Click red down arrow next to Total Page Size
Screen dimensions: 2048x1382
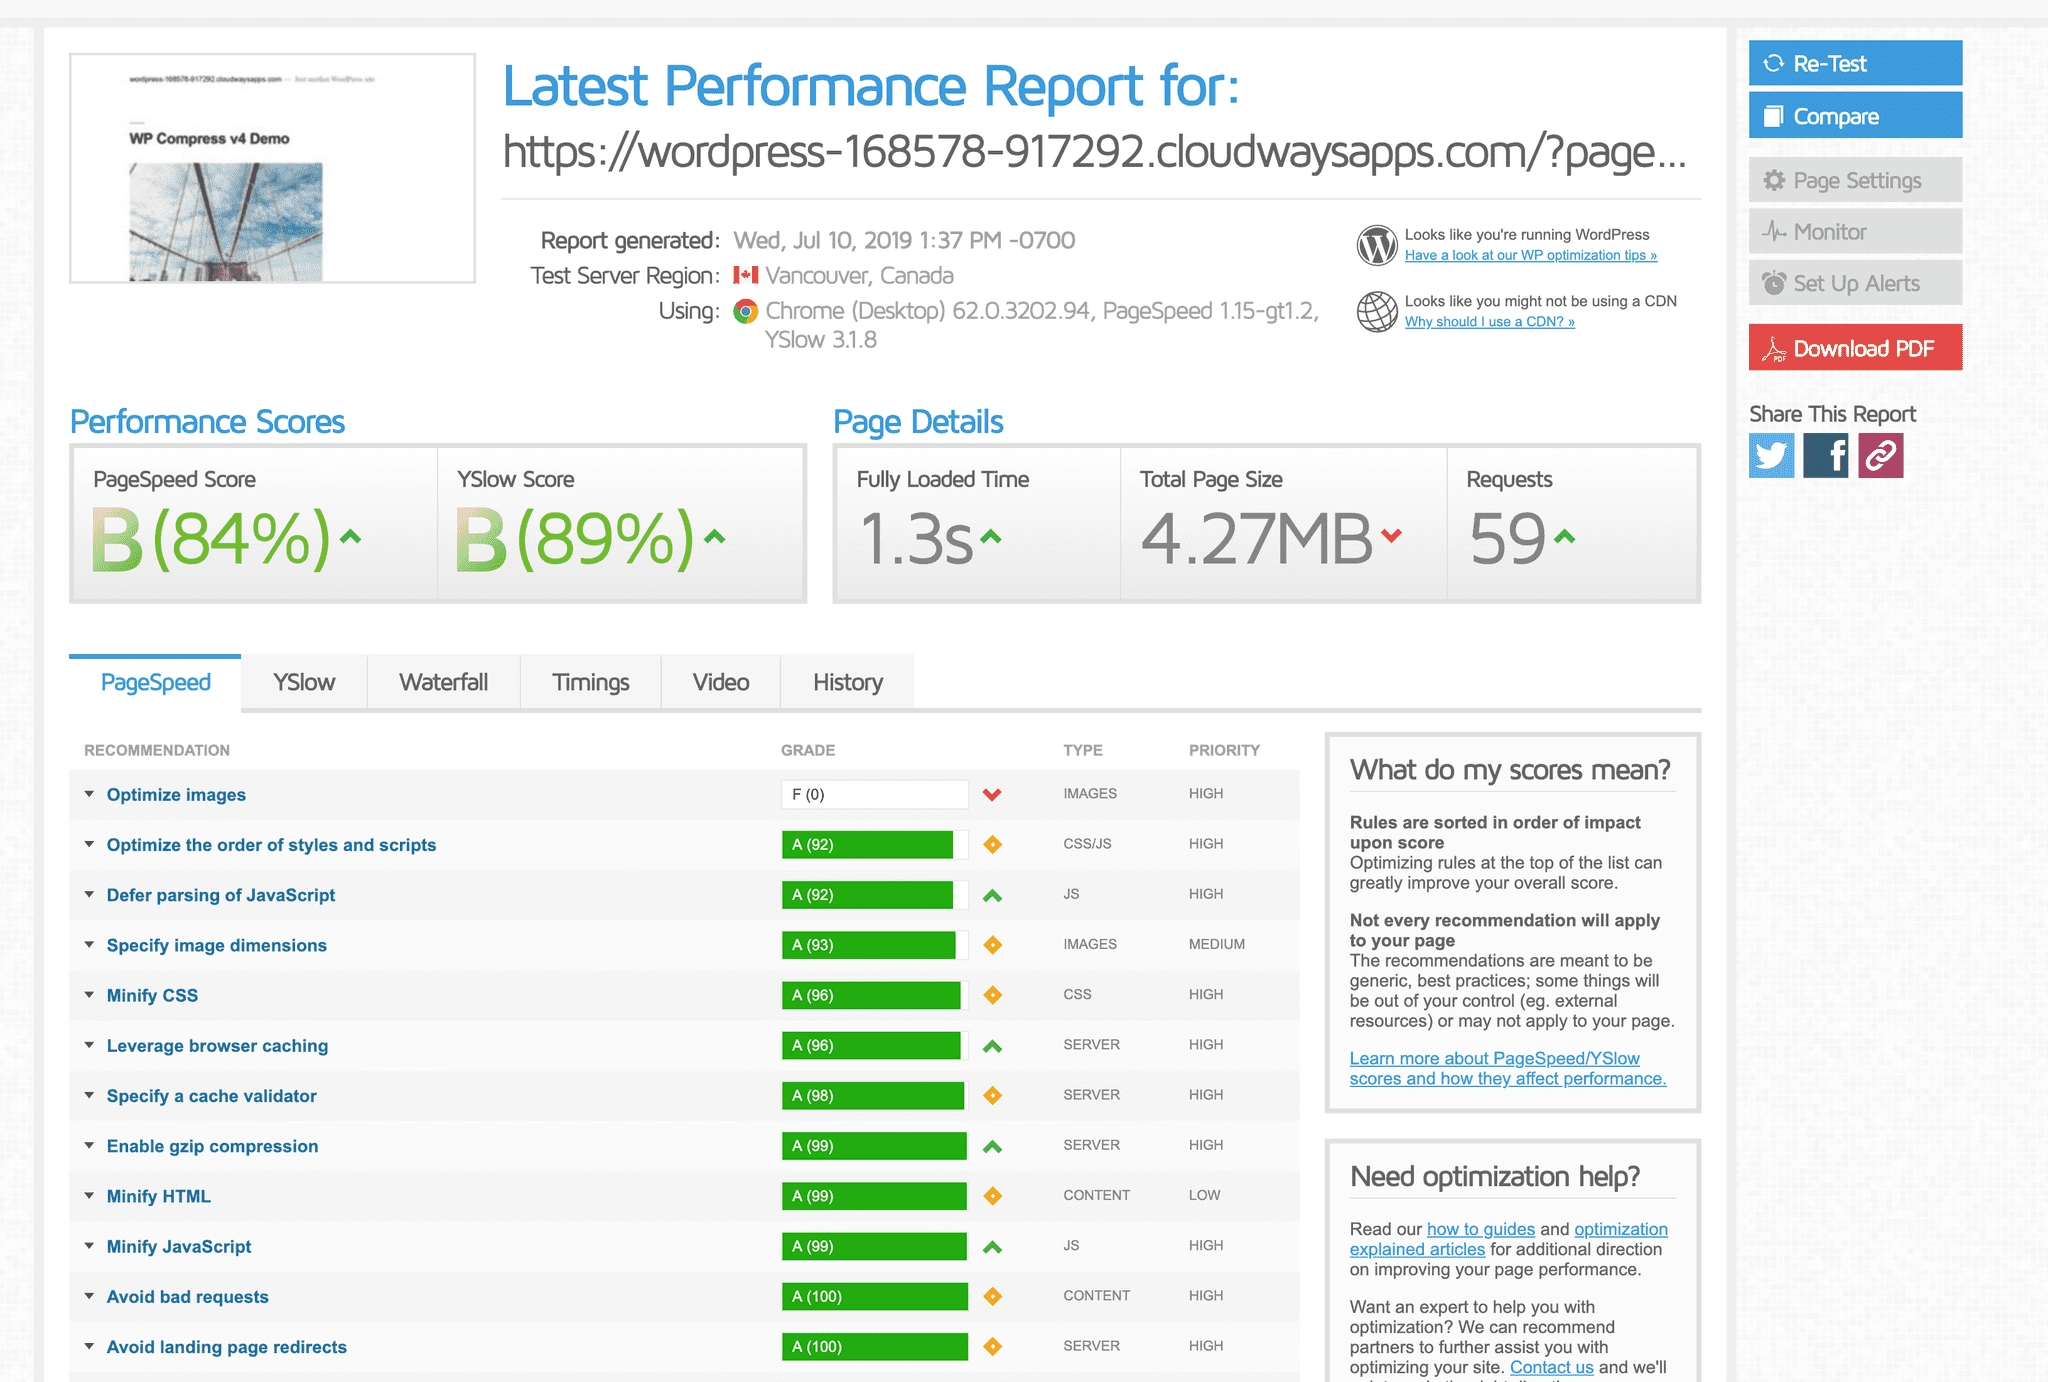coord(1391,536)
